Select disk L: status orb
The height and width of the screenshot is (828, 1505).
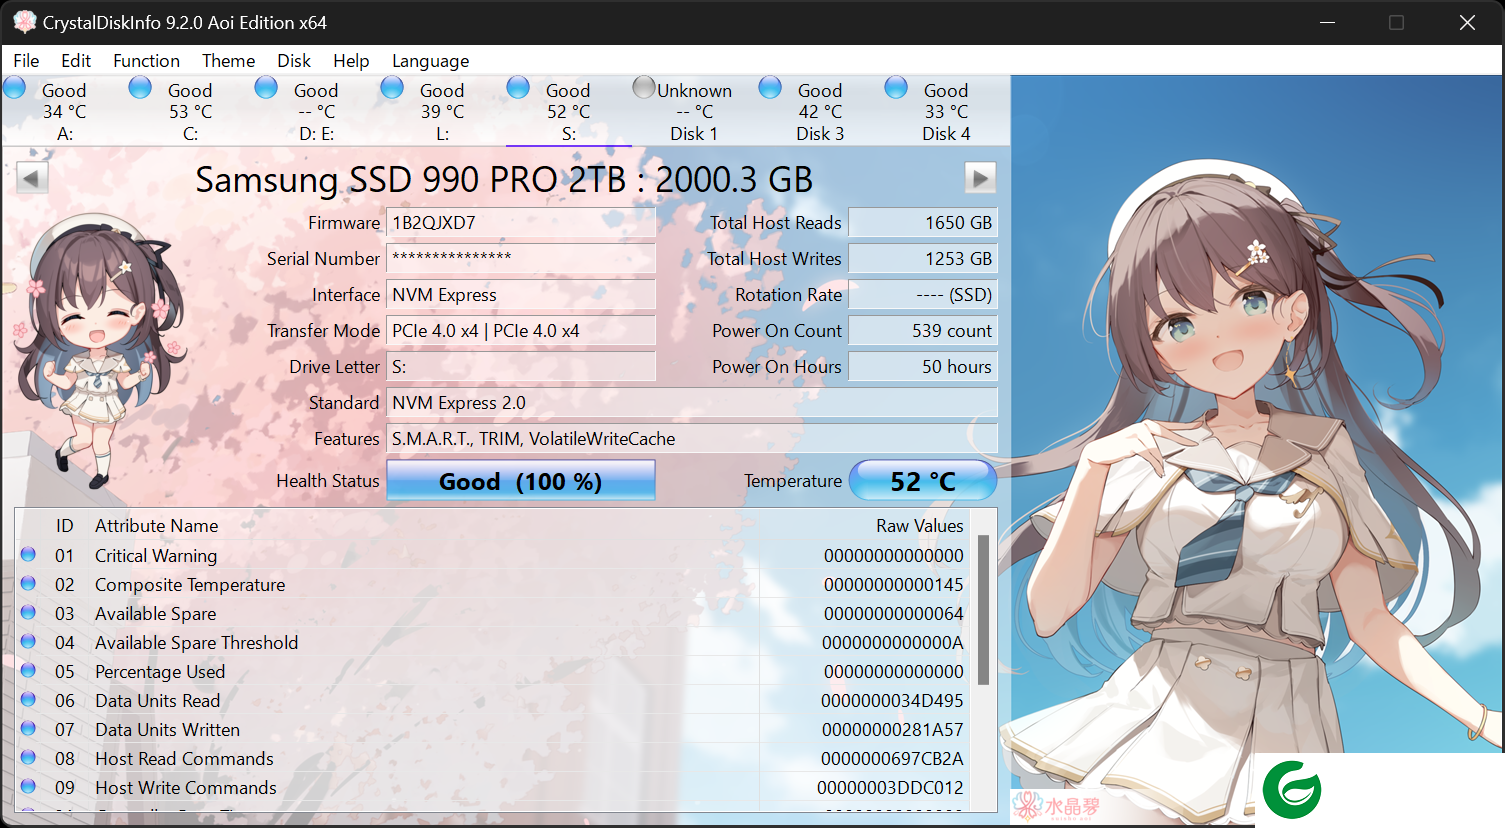pos(393,88)
